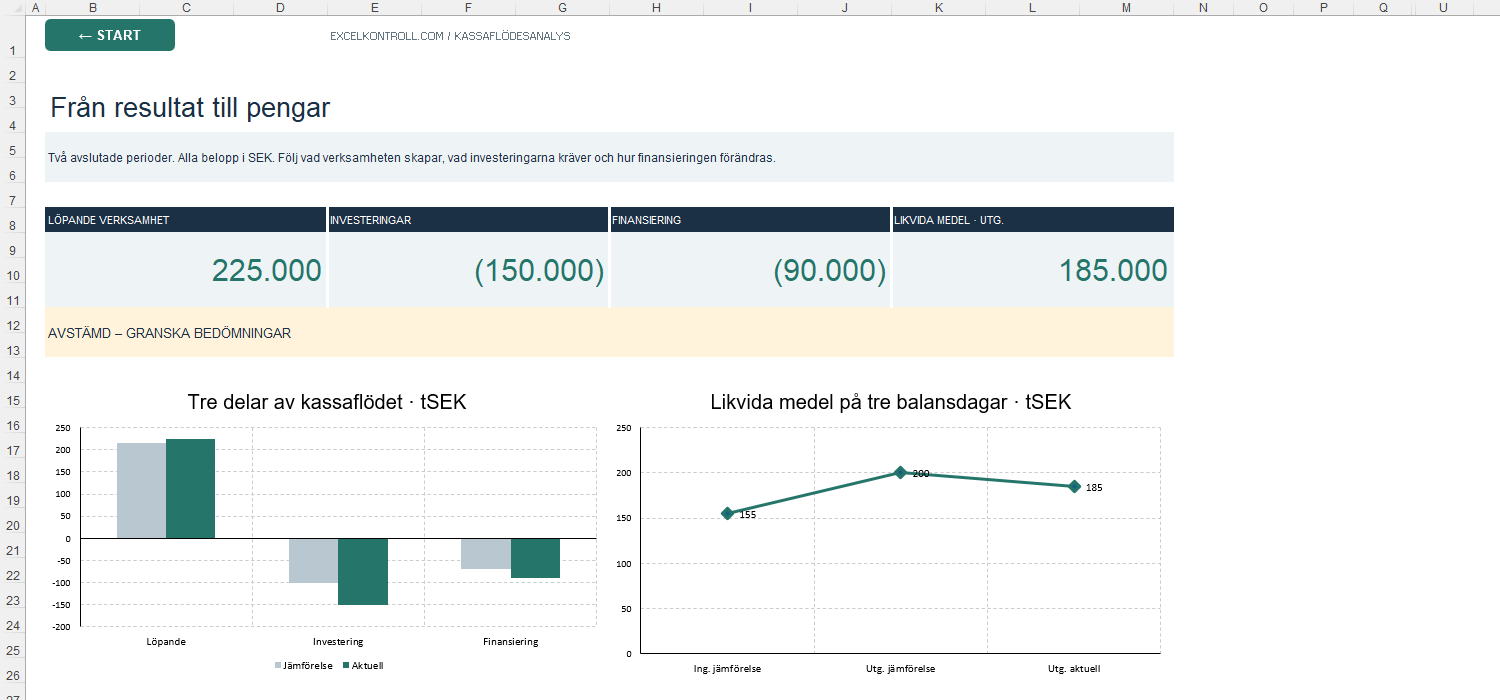Click the value (150.000)
The image size is (1500, 700).
coord(539,271)
